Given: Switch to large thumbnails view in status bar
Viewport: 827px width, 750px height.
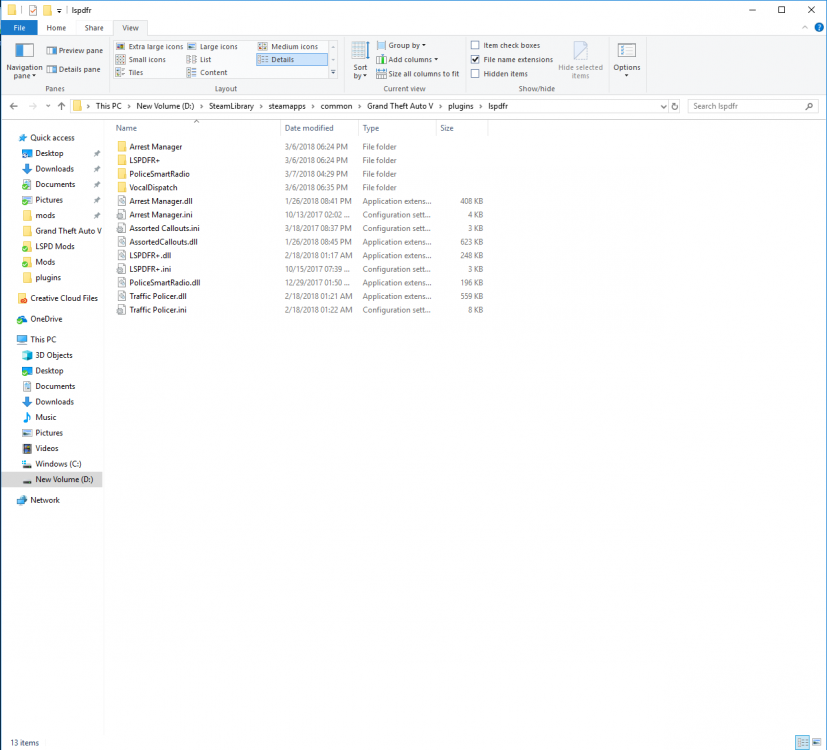Looking at the screenshot, I should [816, 743].
